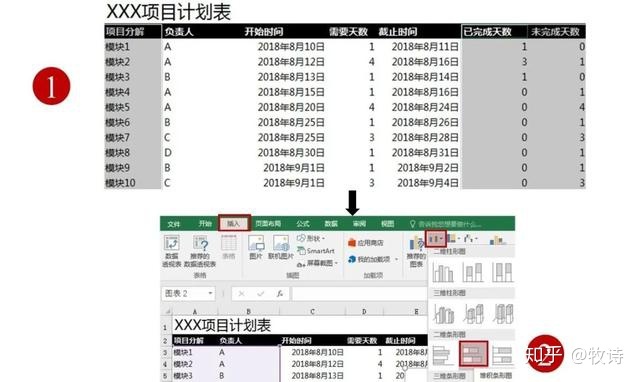Select column D header in Excel sheet

point(364,311)
